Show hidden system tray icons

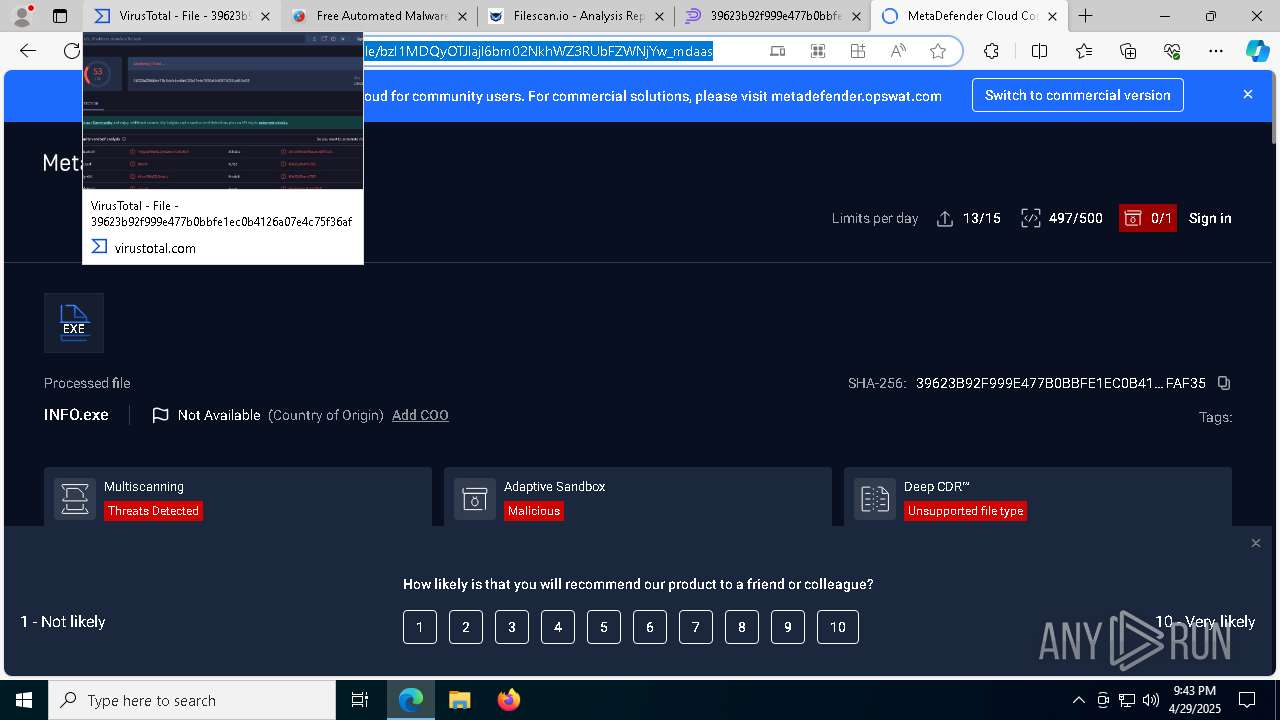coord(1078,700)
